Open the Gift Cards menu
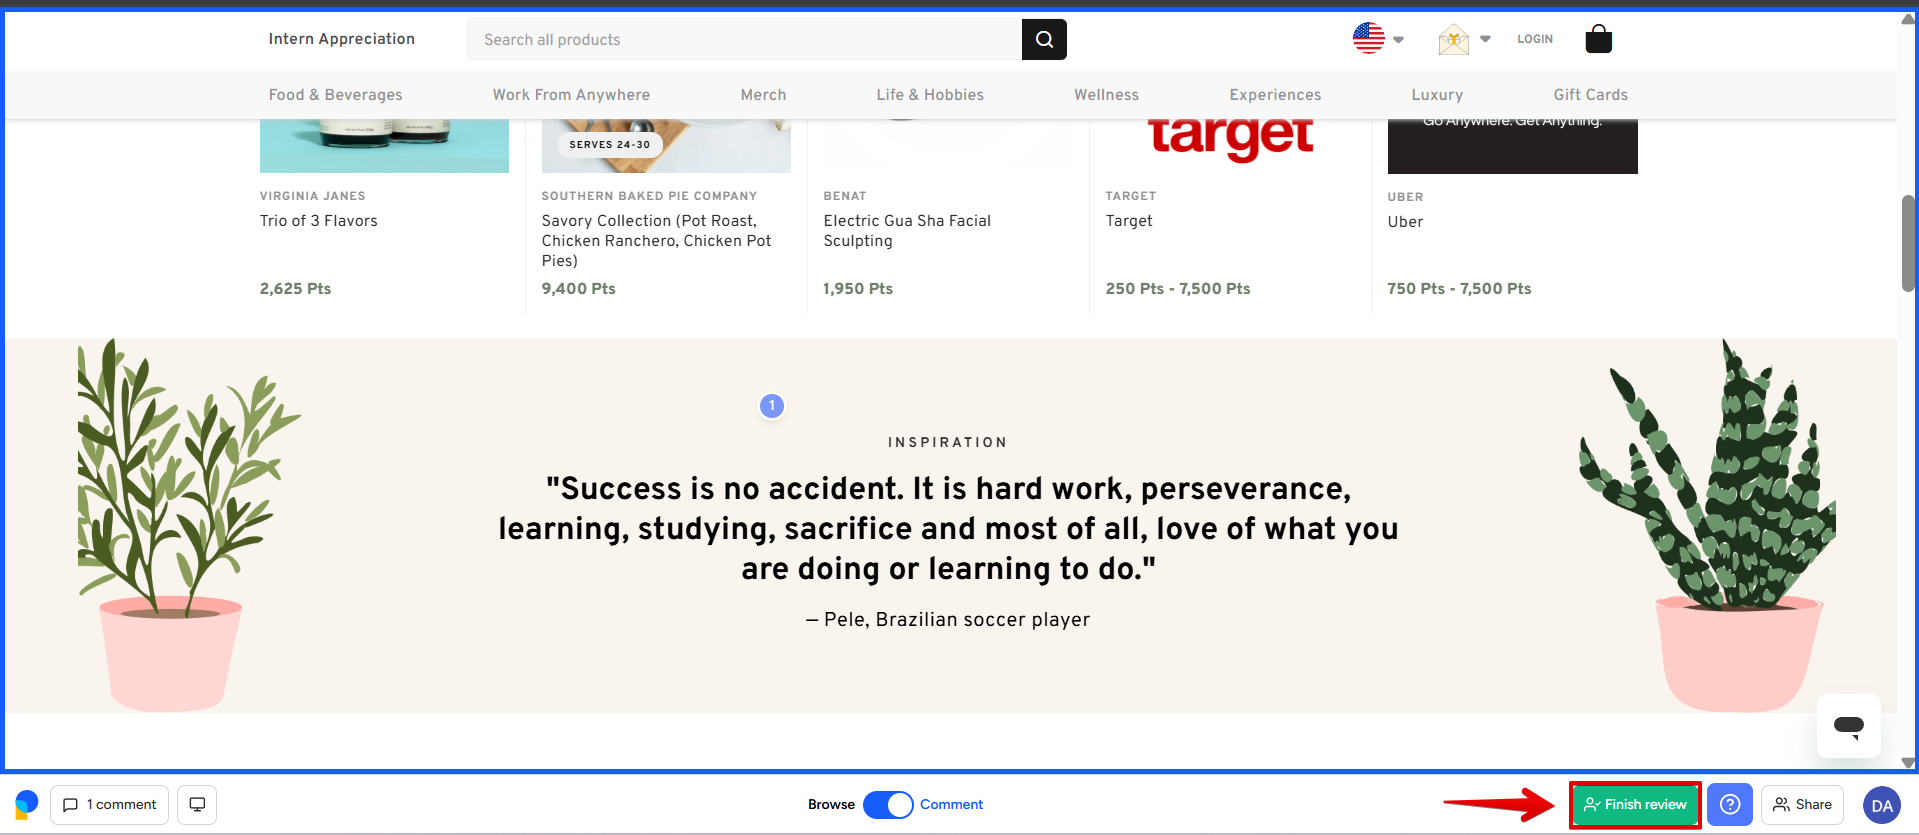This screenshot has width=1919, height=835. (x=1590, y=95)
